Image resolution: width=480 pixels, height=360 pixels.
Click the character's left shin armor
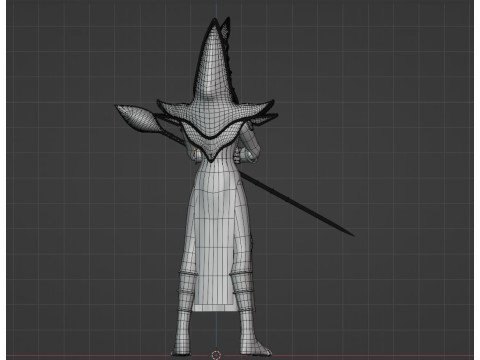[186, 291]
